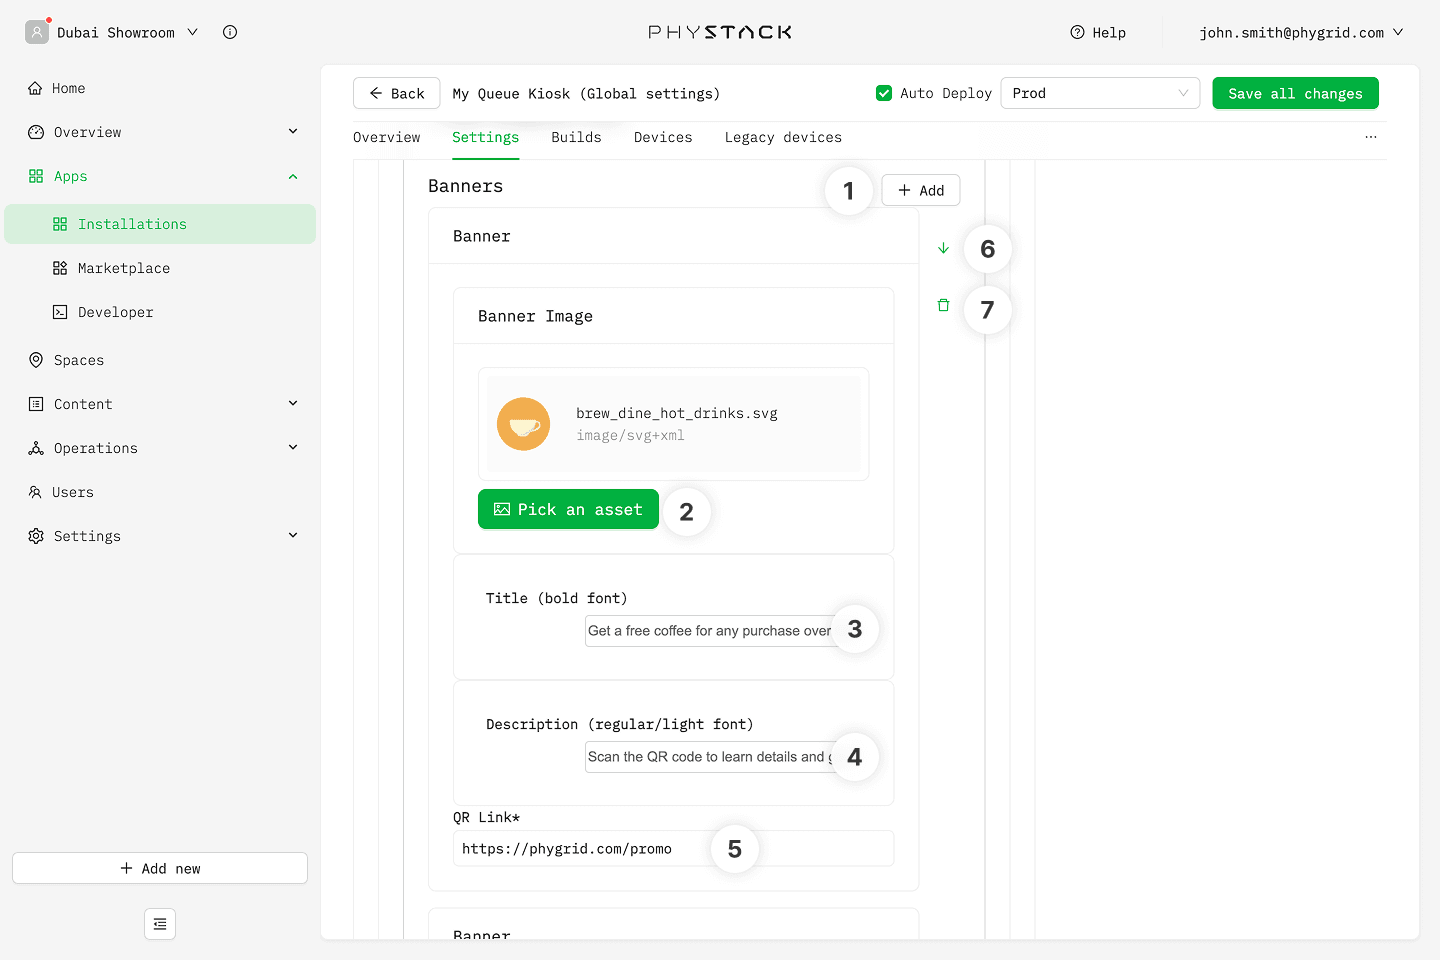The height and width of the screenshot is (960, 1440).
Task: Open Spaces from the sidebar
Action: (78, 360)
